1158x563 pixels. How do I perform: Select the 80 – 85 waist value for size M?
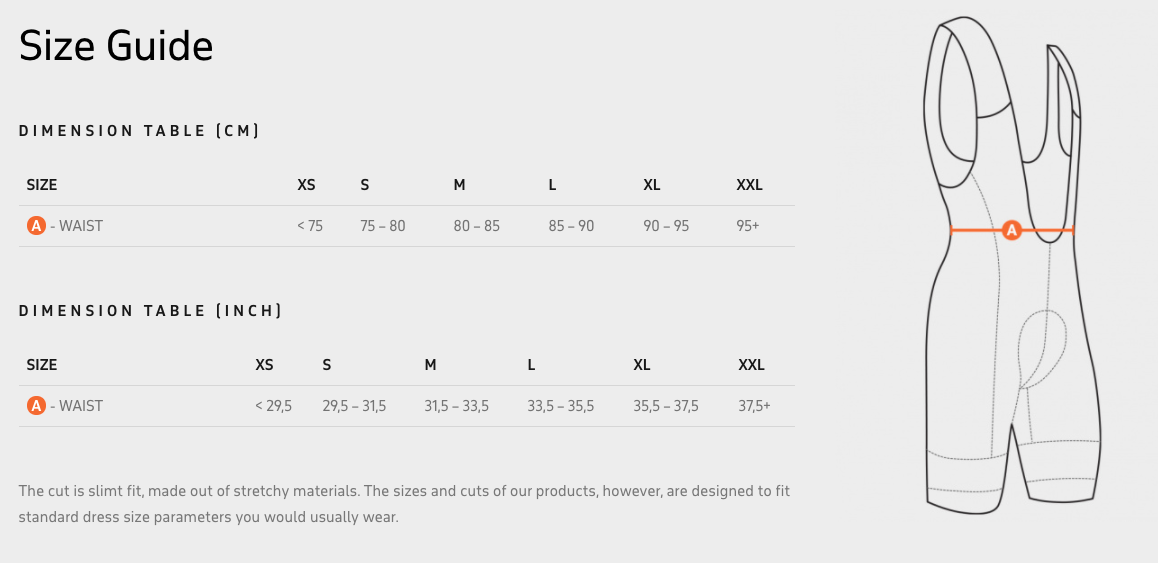(x=476, y=226)
